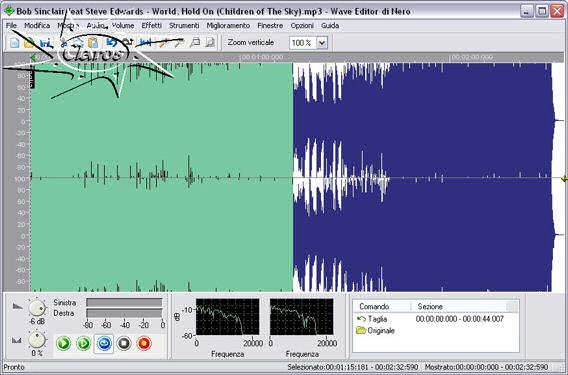Click the black Stop button
This screenshot has width=568, height=375.
click(x=124, y=343)
